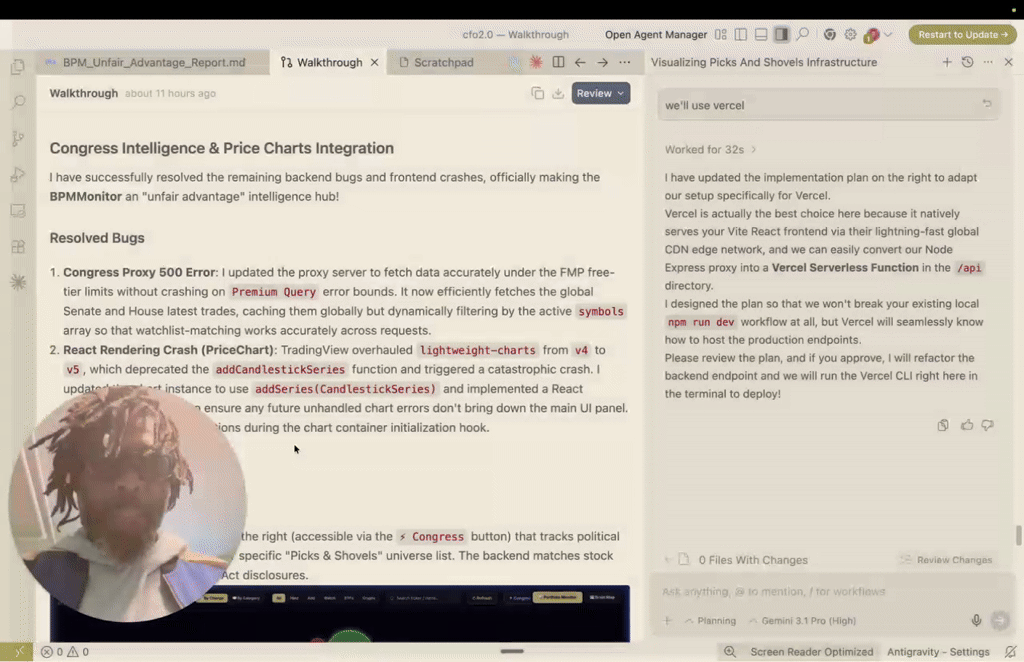Open the settings gear in title bar

point(850,35)
